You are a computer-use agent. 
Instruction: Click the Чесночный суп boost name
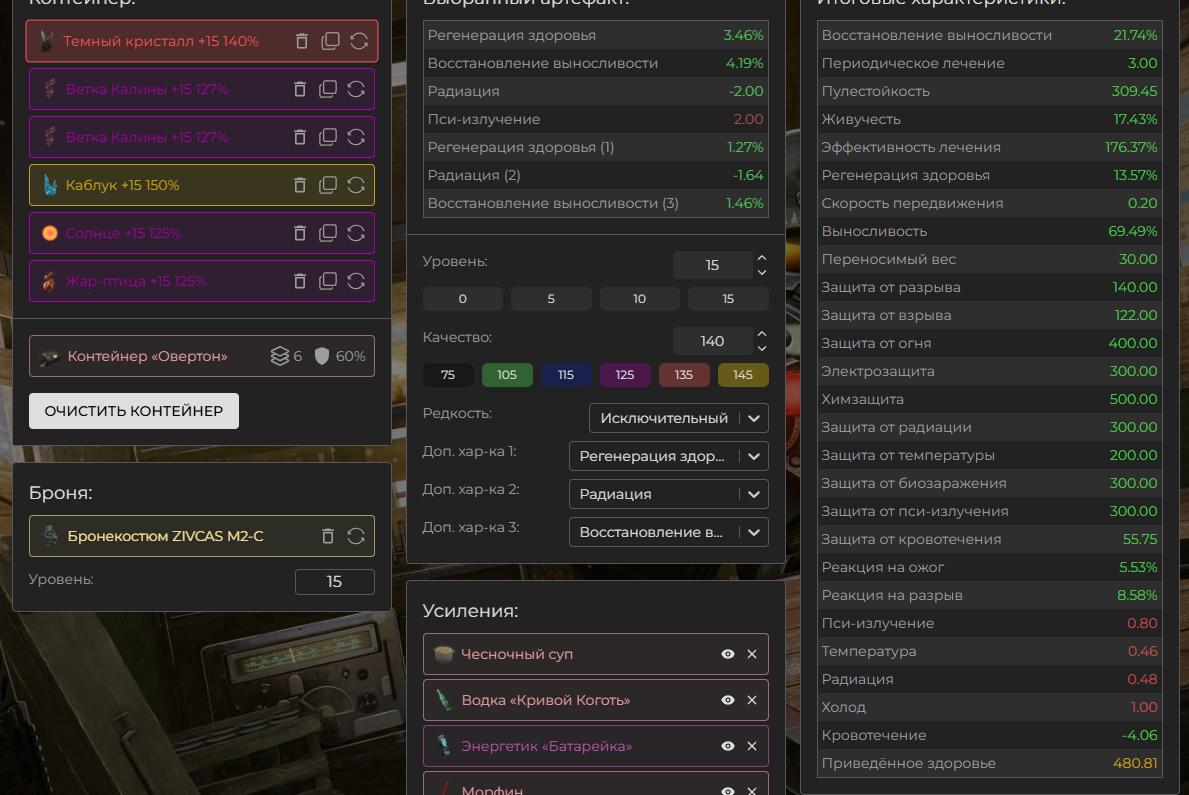[517, 654]
